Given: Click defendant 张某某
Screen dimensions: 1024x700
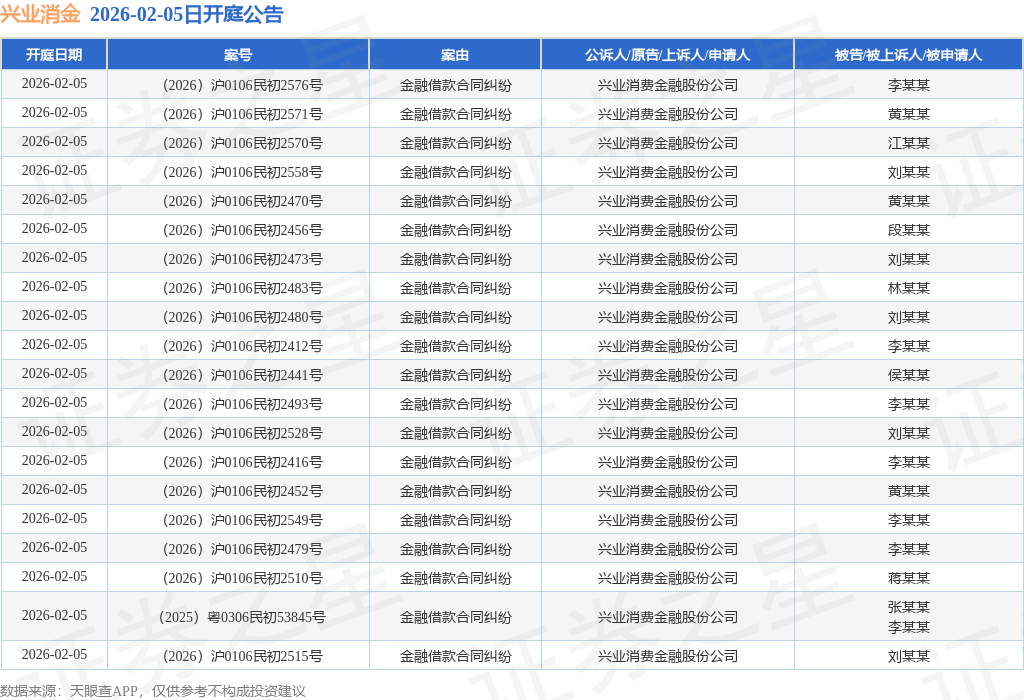Looking at the screenshot, I should 908,607.
